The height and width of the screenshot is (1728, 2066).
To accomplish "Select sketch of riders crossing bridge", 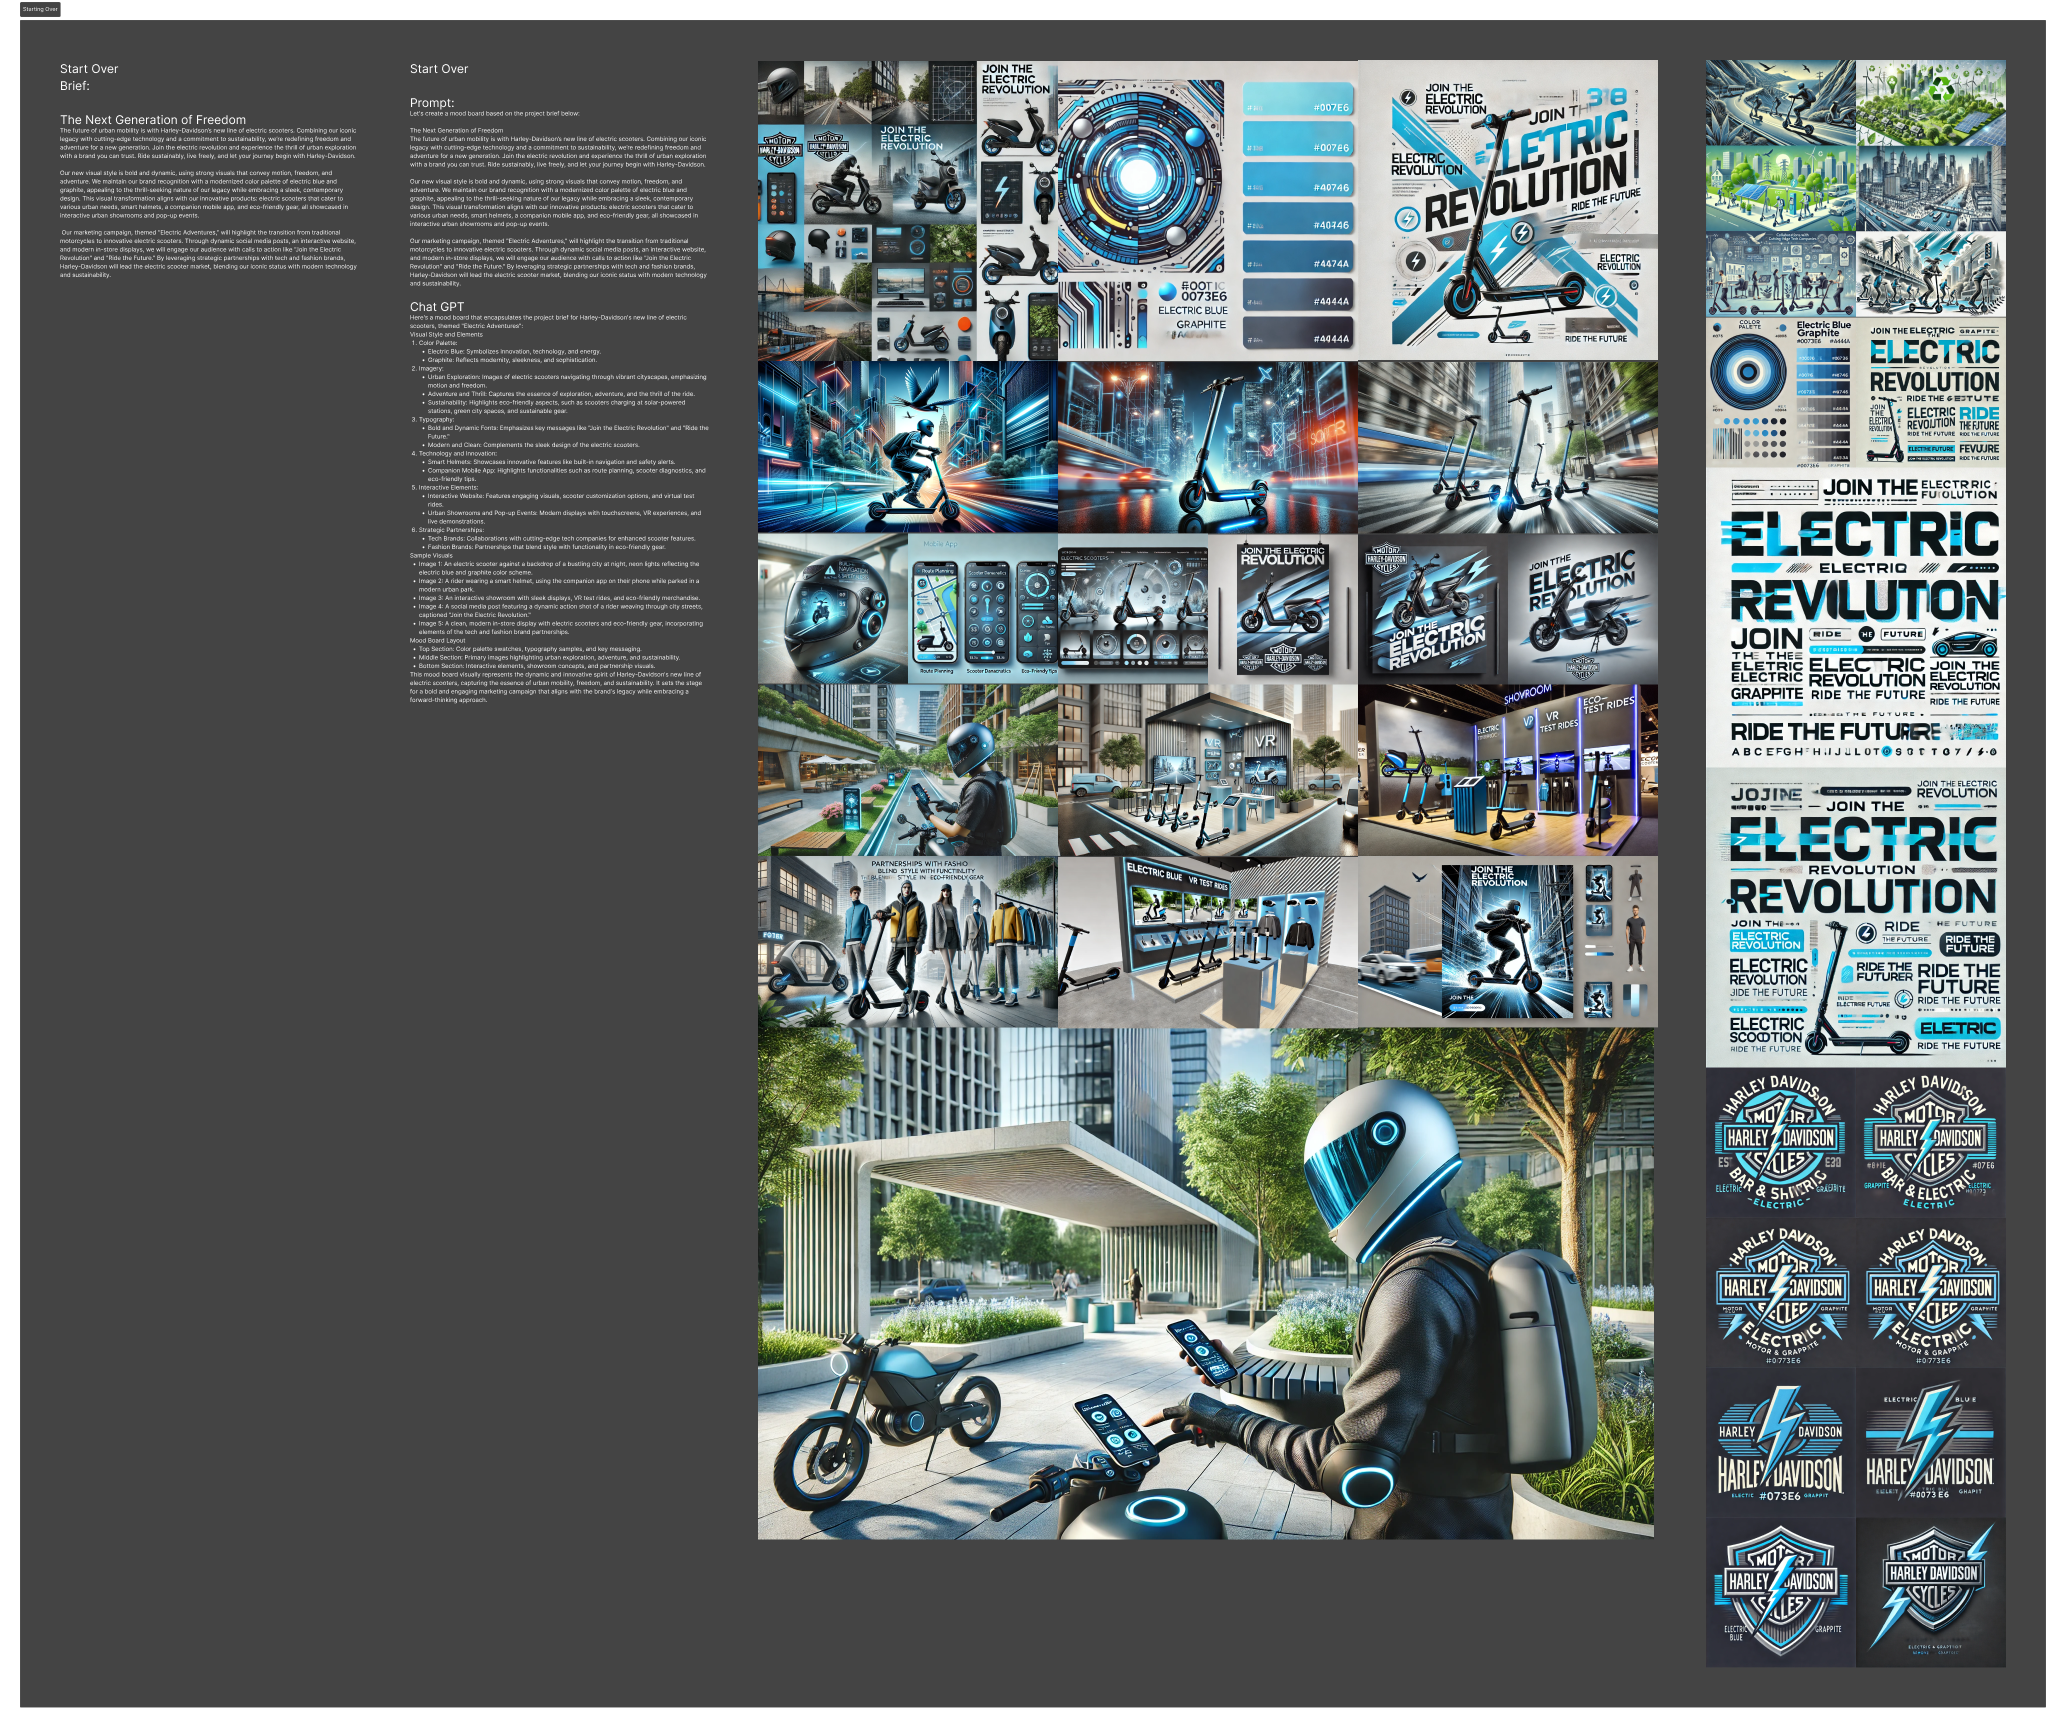I will (x=1930, y=275).
